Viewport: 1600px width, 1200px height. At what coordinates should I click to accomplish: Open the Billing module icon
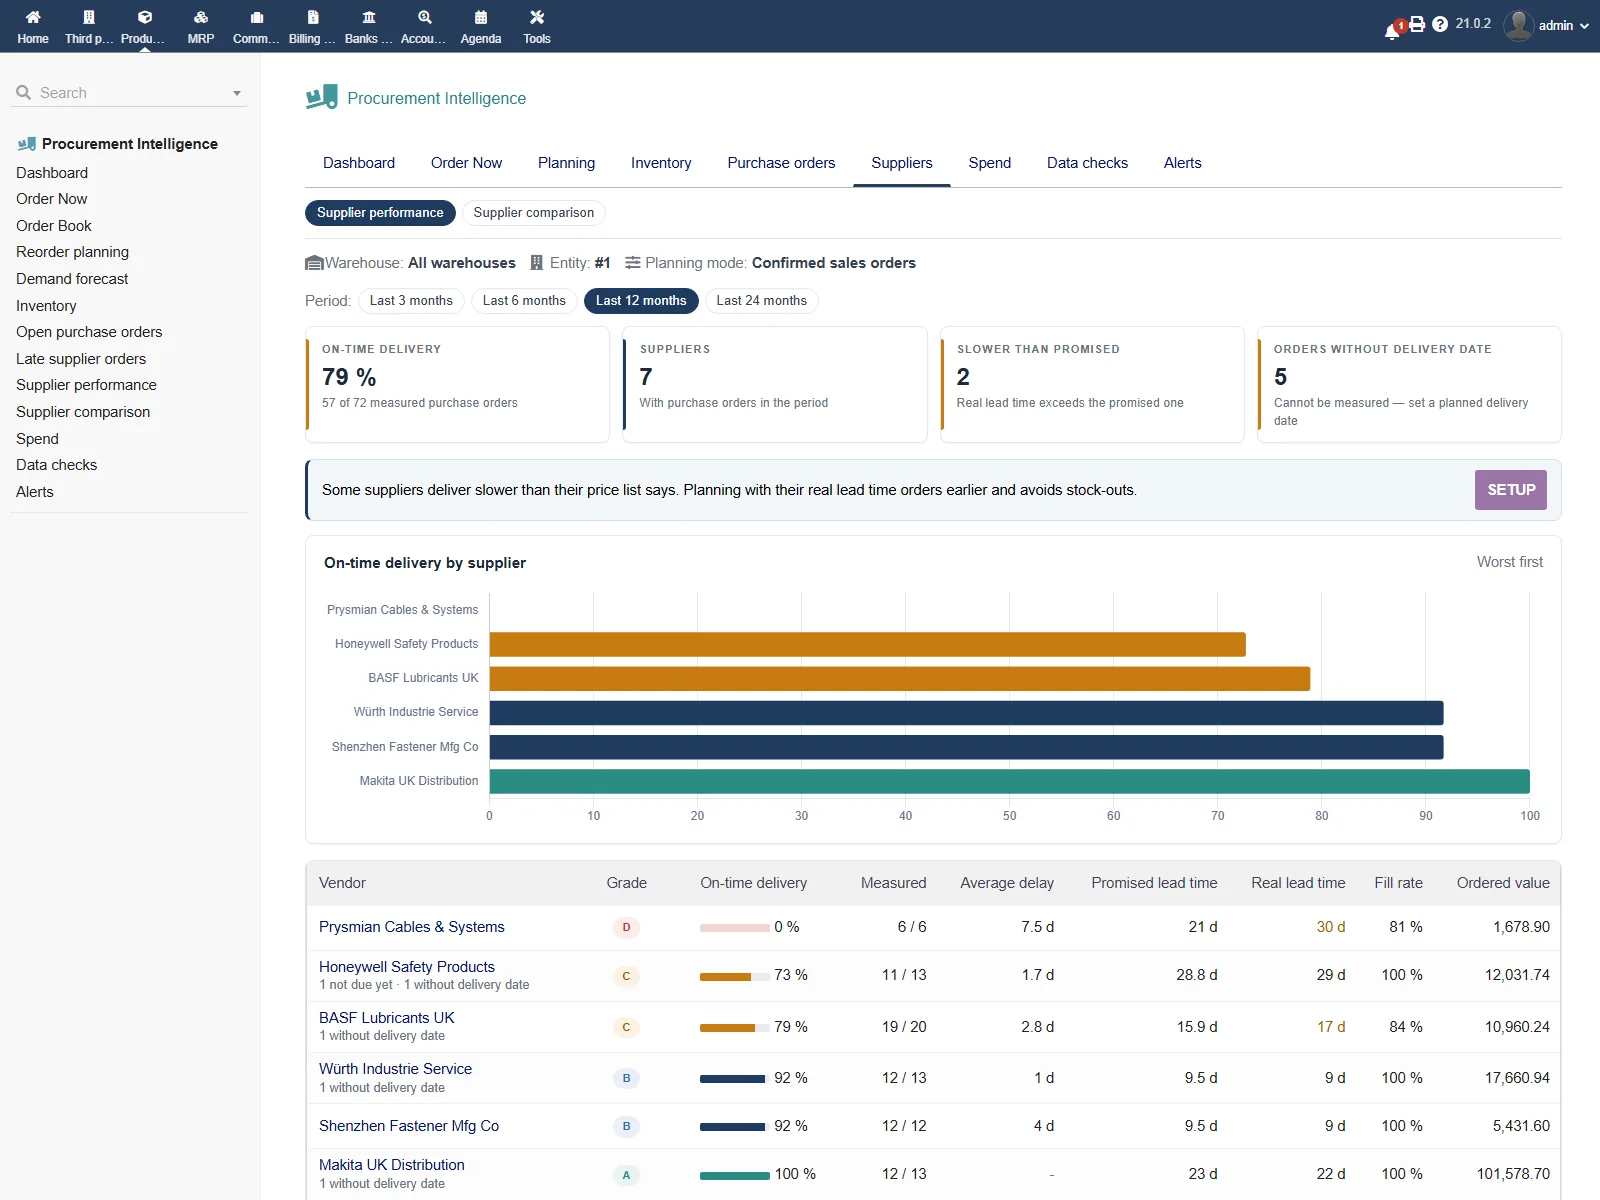[x=313, y=17]
